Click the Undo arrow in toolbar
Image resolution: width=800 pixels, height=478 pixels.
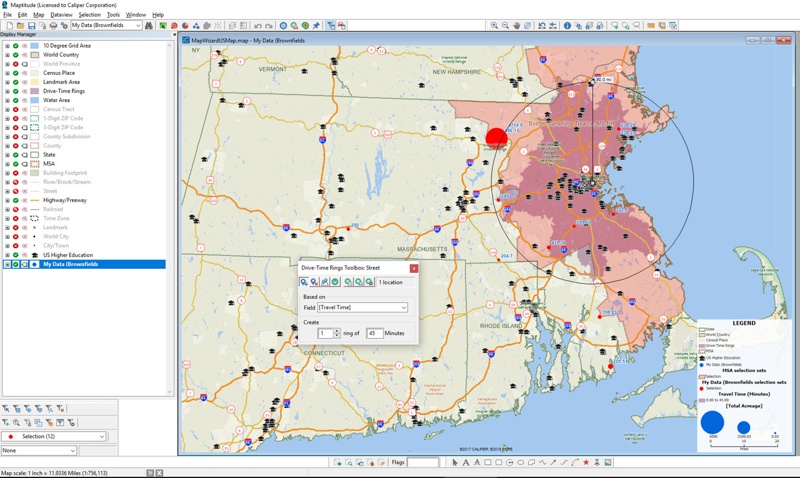[x=258, y=25]
